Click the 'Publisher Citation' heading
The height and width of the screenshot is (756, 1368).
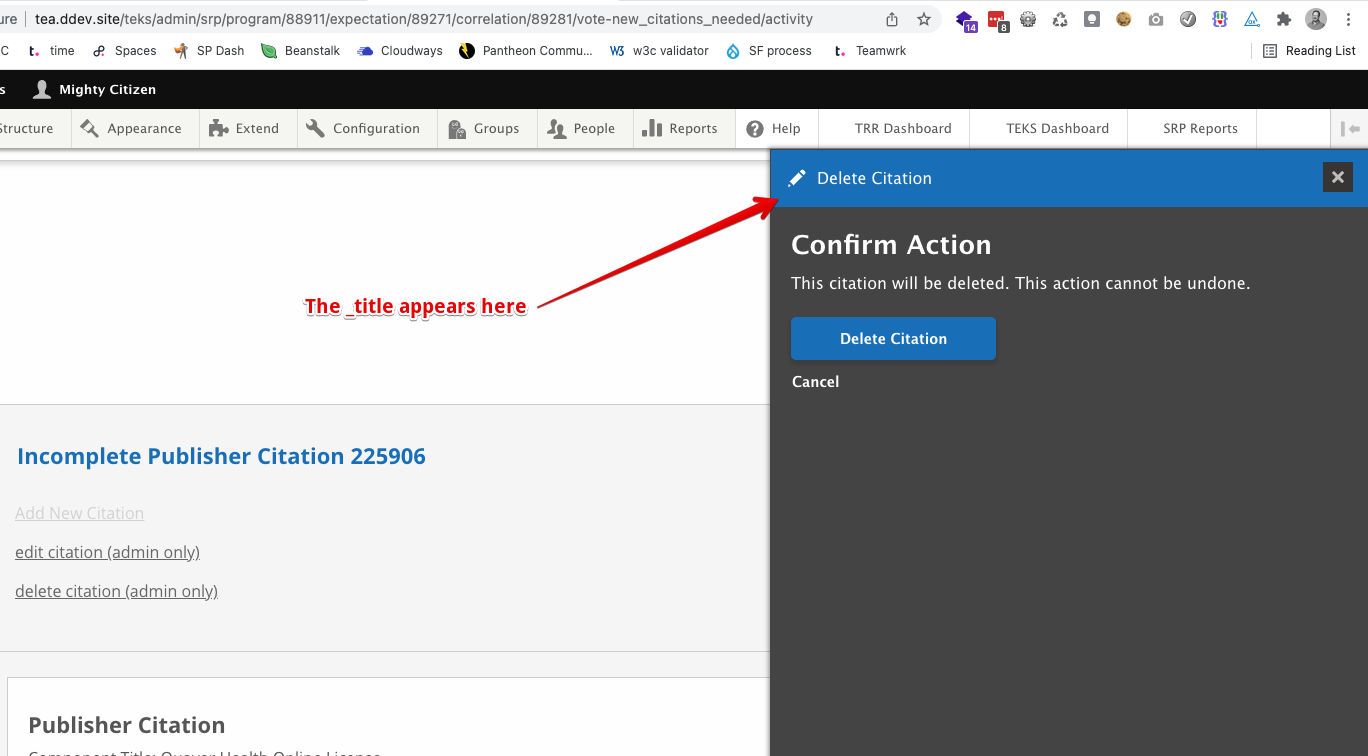click(127, 725)
